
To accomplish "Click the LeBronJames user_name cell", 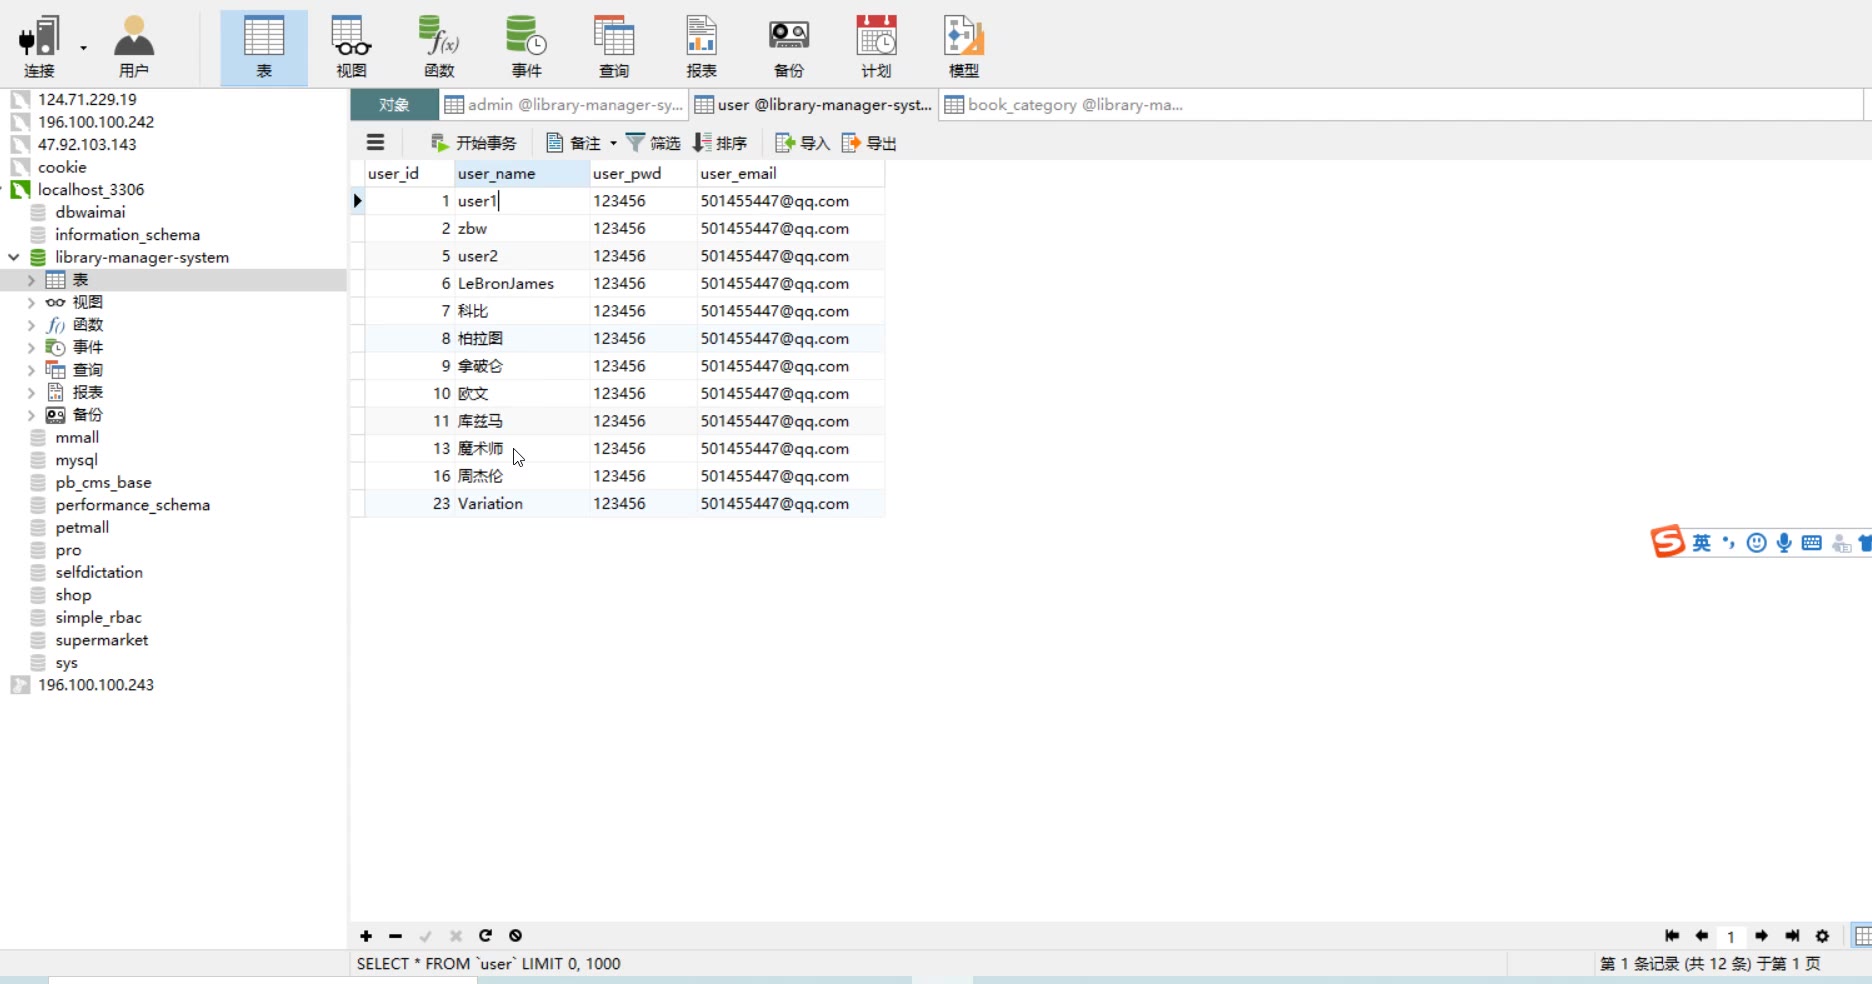I will [x=506, y=284].
